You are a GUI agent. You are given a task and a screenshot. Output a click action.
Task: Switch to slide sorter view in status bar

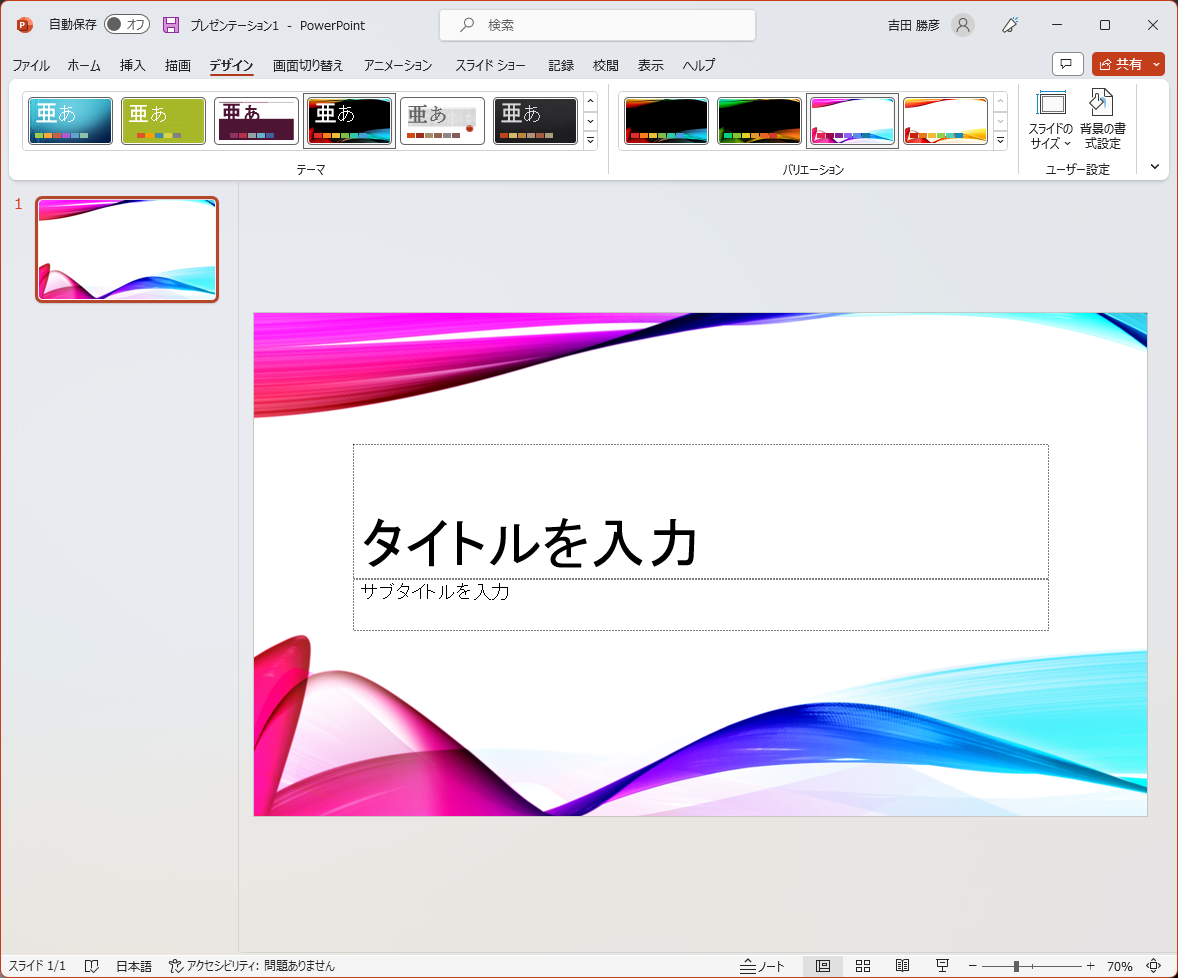[863, 965]
